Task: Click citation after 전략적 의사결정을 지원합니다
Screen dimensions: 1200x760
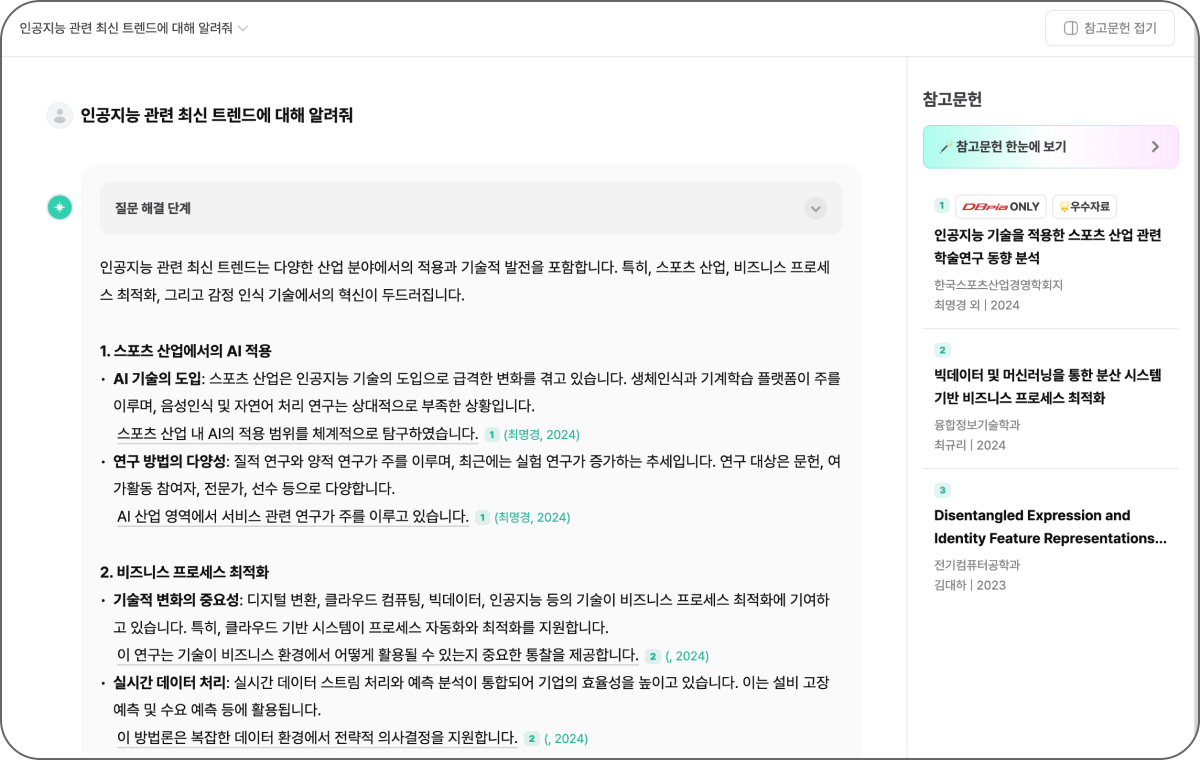Action: [x=566, y=739]
